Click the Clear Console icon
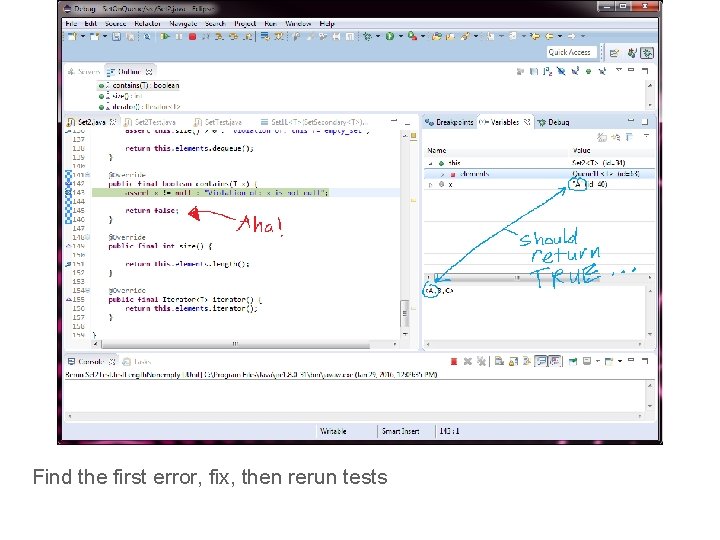Image resolution: width=720 pixels, height=540 pixels. pos(499,361)
